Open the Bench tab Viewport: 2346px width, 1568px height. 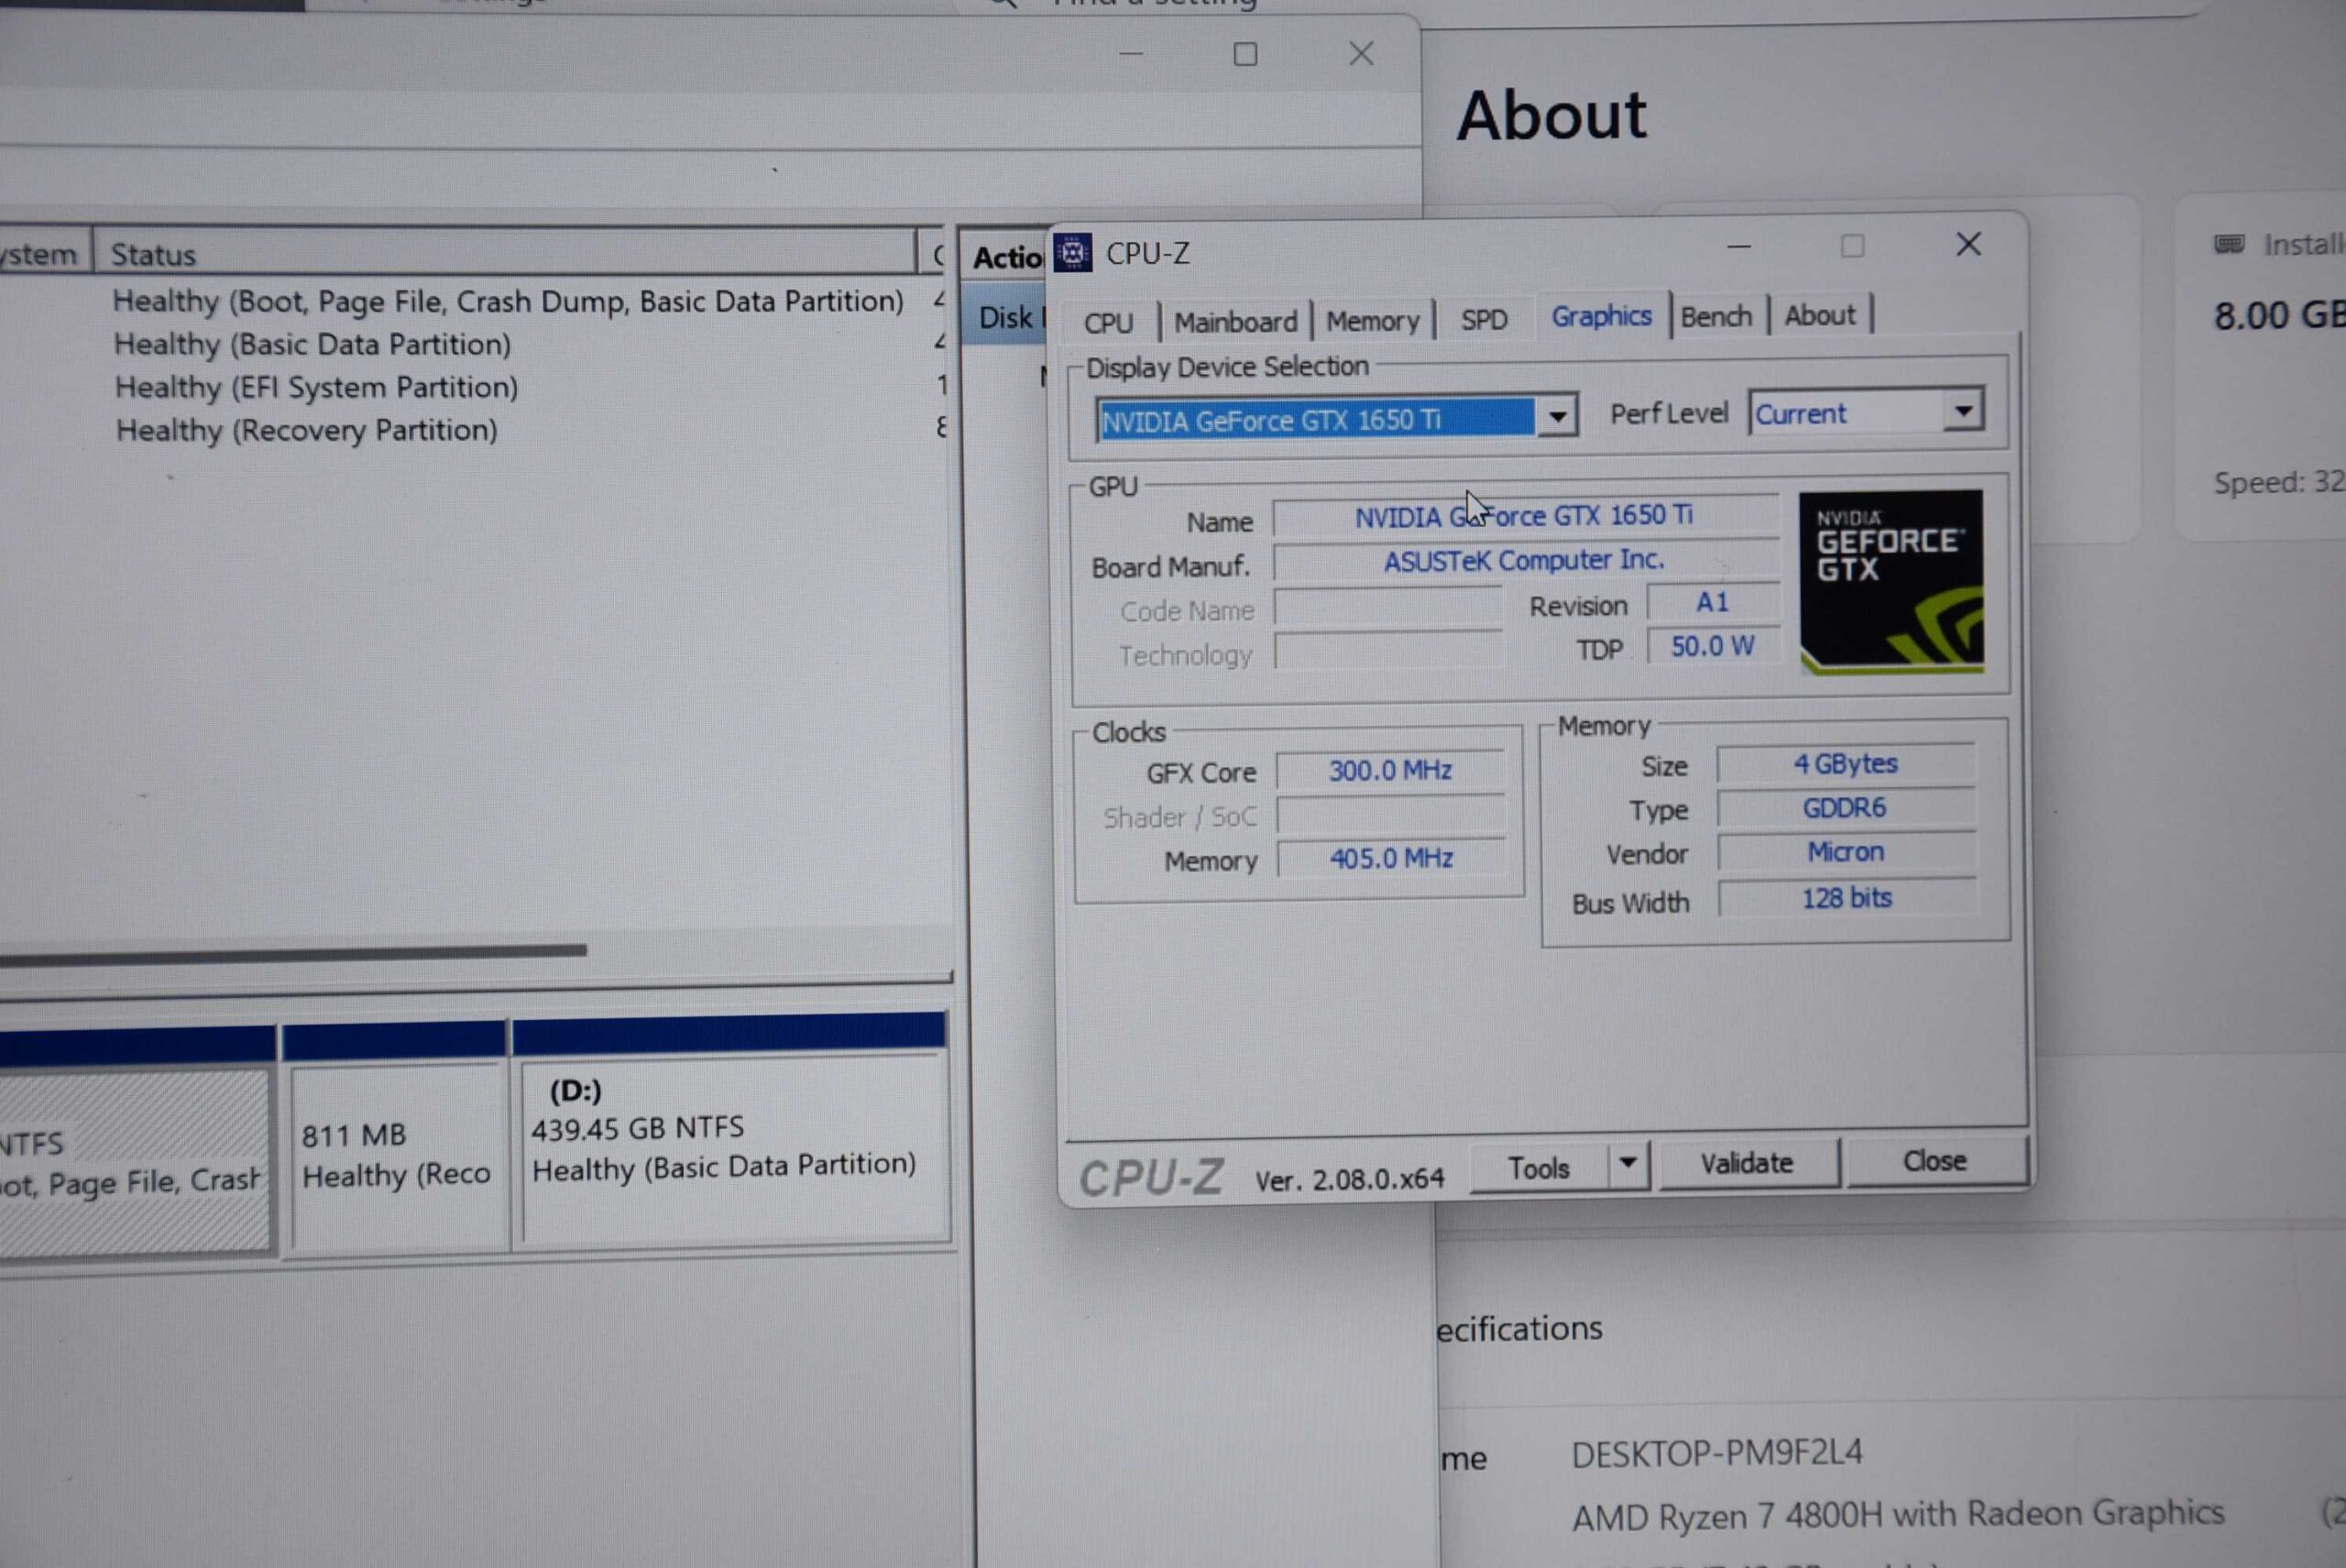(x=1716, y=317)
